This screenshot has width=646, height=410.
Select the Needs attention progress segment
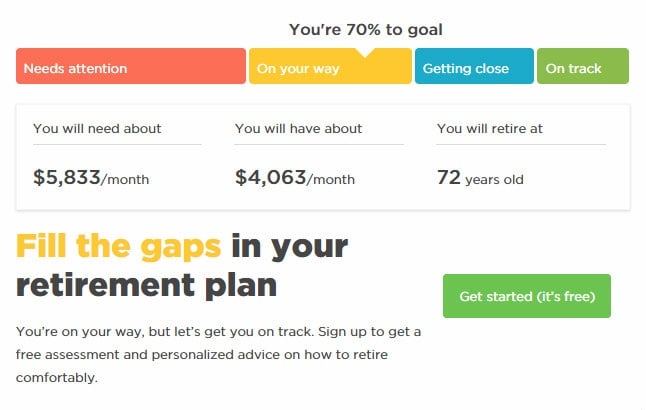pyautogui.click(x=131, y=66)
